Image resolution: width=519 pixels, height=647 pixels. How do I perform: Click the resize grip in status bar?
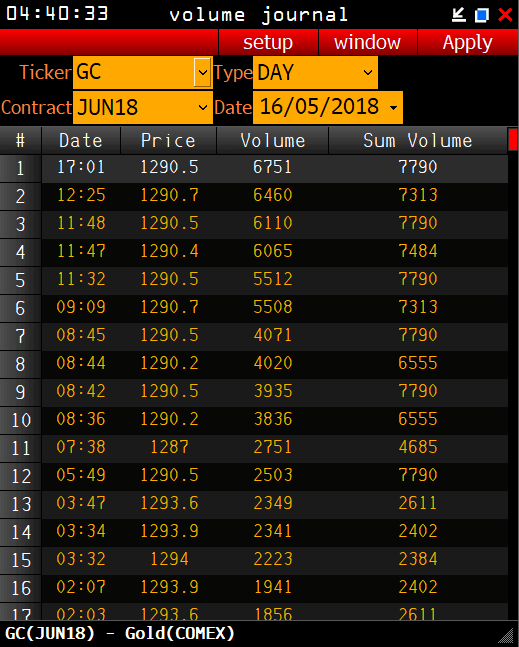point(507,636)
